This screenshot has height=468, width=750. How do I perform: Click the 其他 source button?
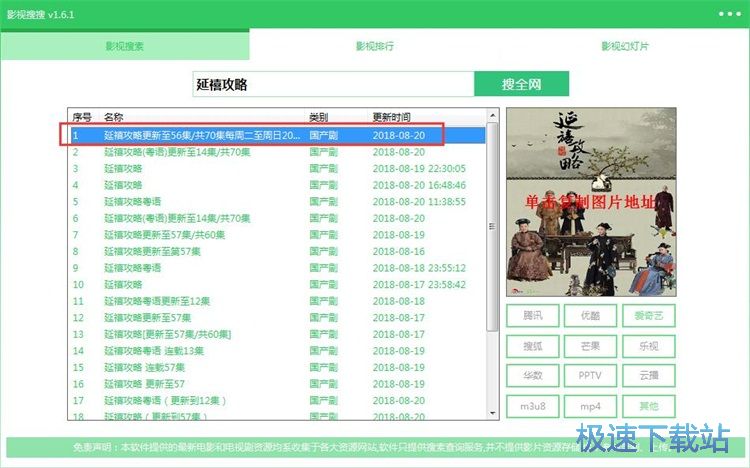[x=647, y=406]
